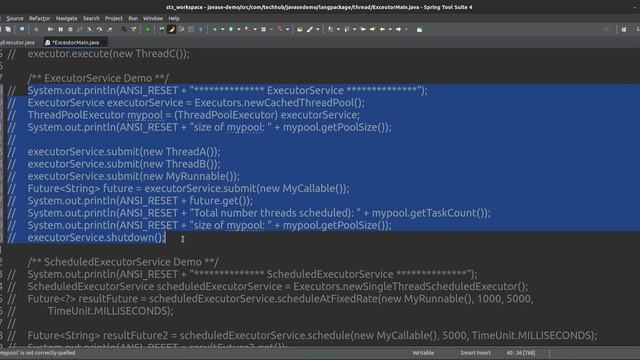640x360 pixels.
Task: Click the Back navigation arrow
Action: (382, 29)
